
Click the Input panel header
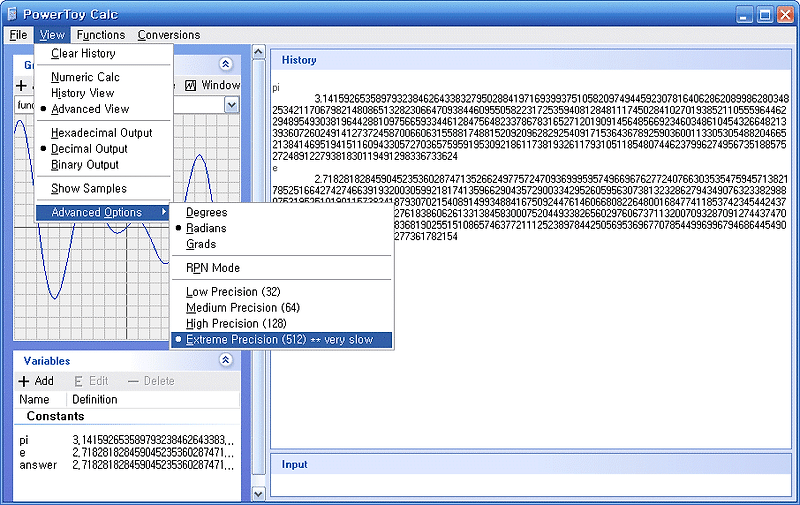pos(531,464)
